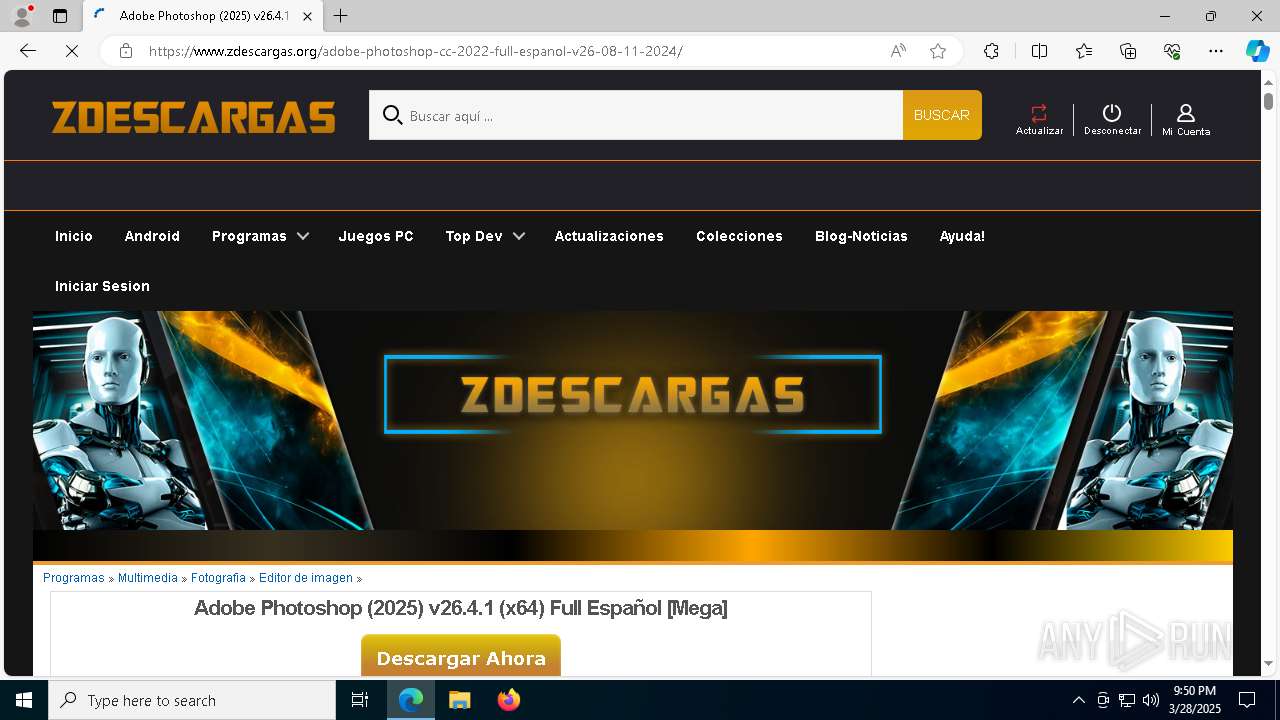Open volume control in tray

tap(1151, 700)
